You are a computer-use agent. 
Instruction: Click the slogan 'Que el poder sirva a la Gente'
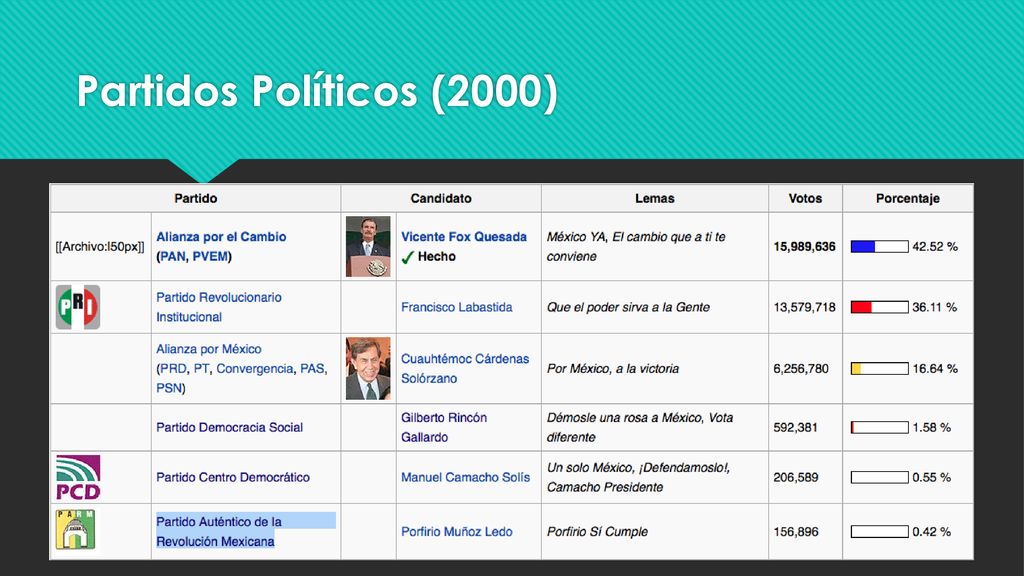point(628,307)
